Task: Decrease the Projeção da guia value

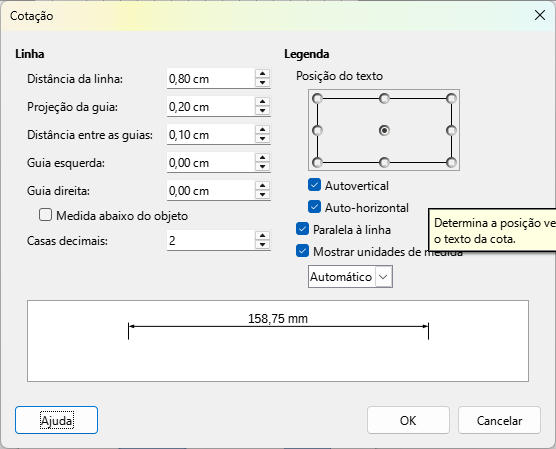Action: (262, 111)
